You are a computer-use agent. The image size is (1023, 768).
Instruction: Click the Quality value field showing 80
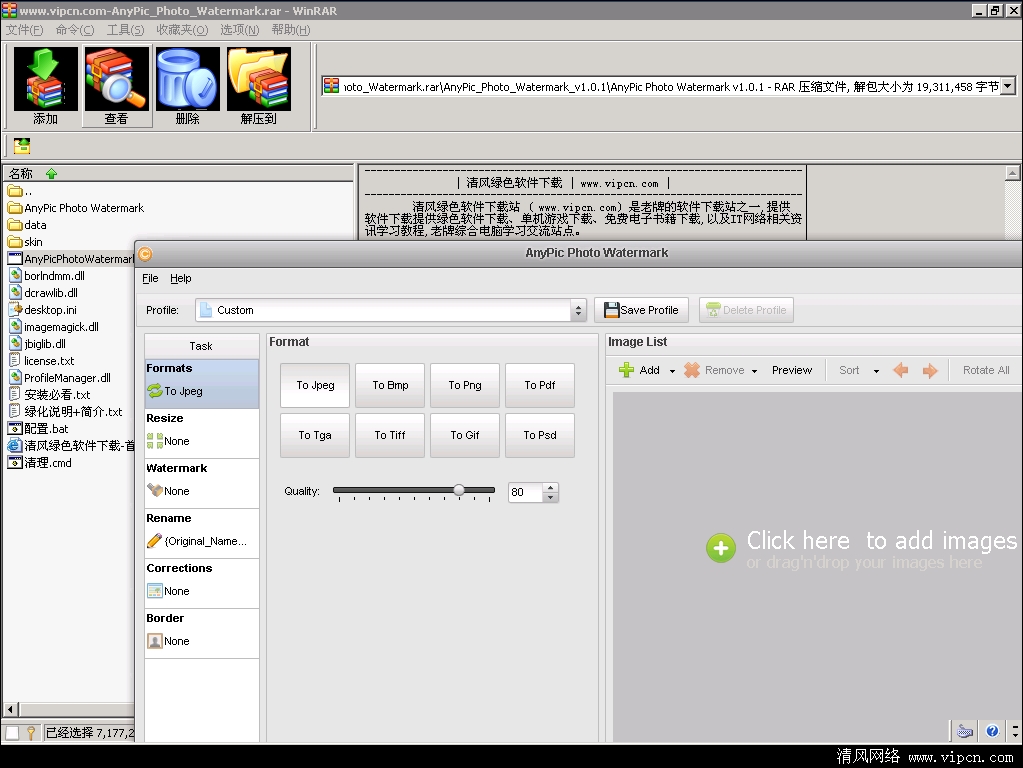[525, 492]
